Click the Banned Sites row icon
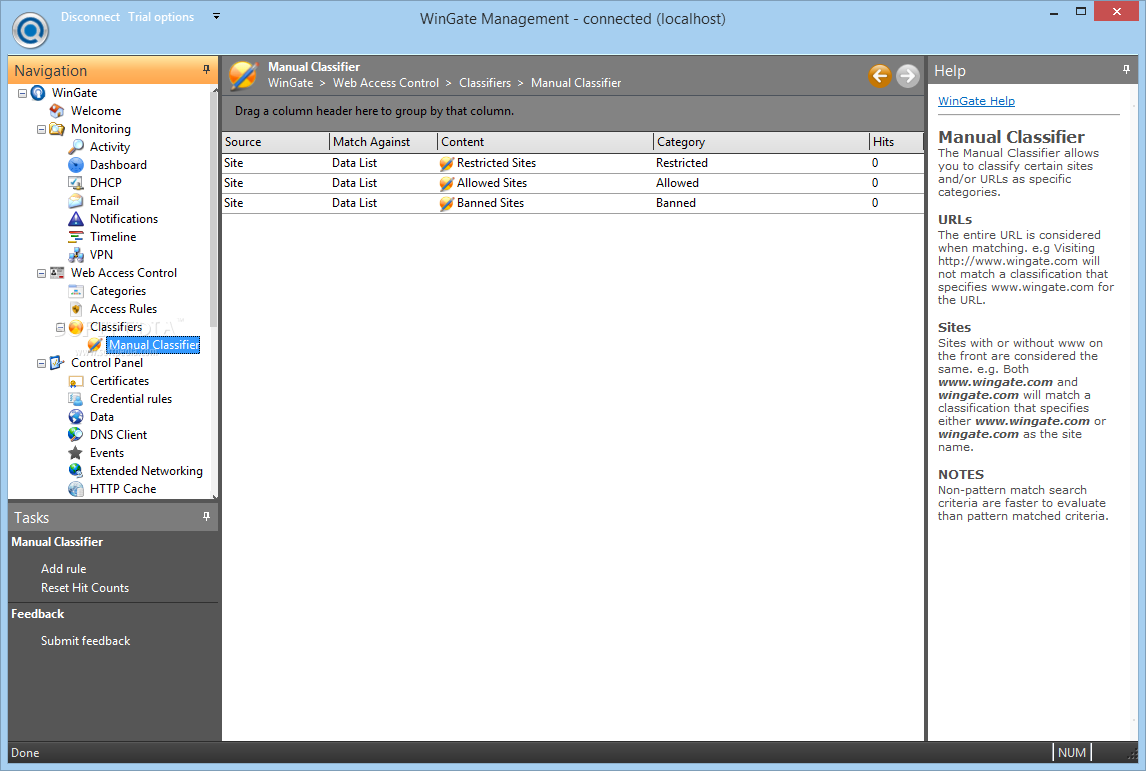The height and width of the screenshot is (771, 1146). click(447, 204)
